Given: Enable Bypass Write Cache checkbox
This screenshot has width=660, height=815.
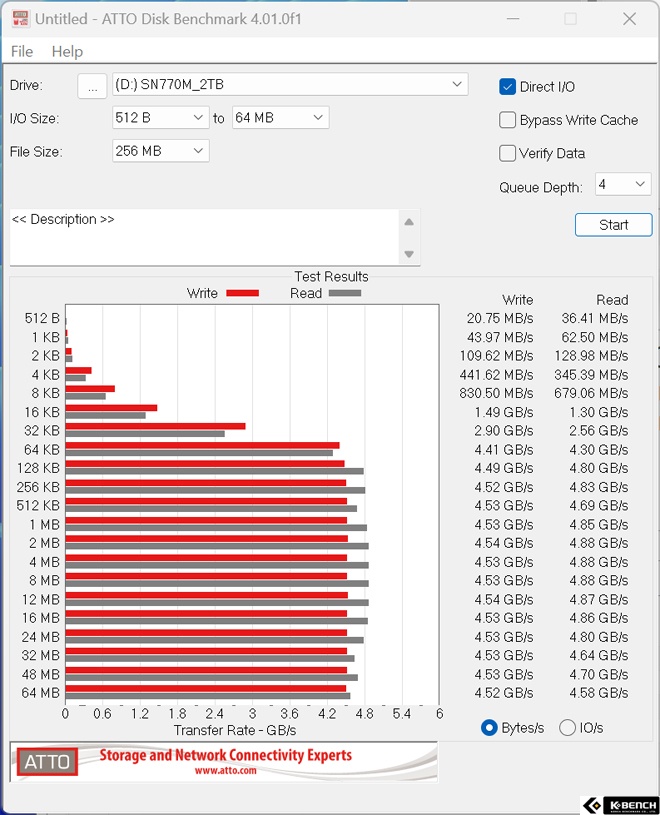Looking at the screenshot, I should point(507,120).
